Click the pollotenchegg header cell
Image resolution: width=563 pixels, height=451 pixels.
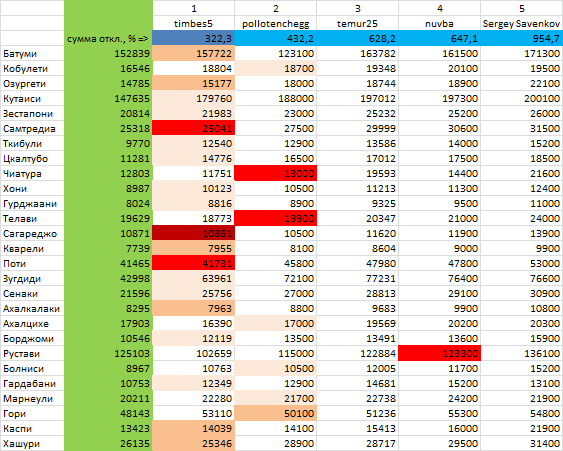tap(275, 23)
